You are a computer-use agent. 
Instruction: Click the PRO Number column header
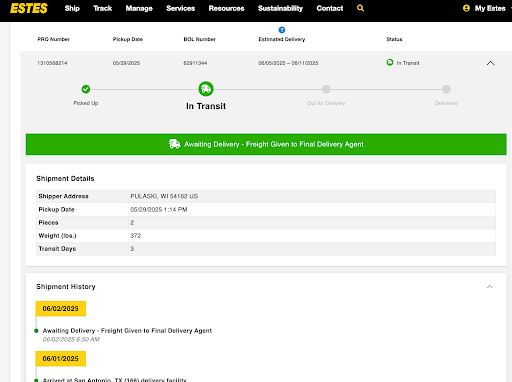54,39
